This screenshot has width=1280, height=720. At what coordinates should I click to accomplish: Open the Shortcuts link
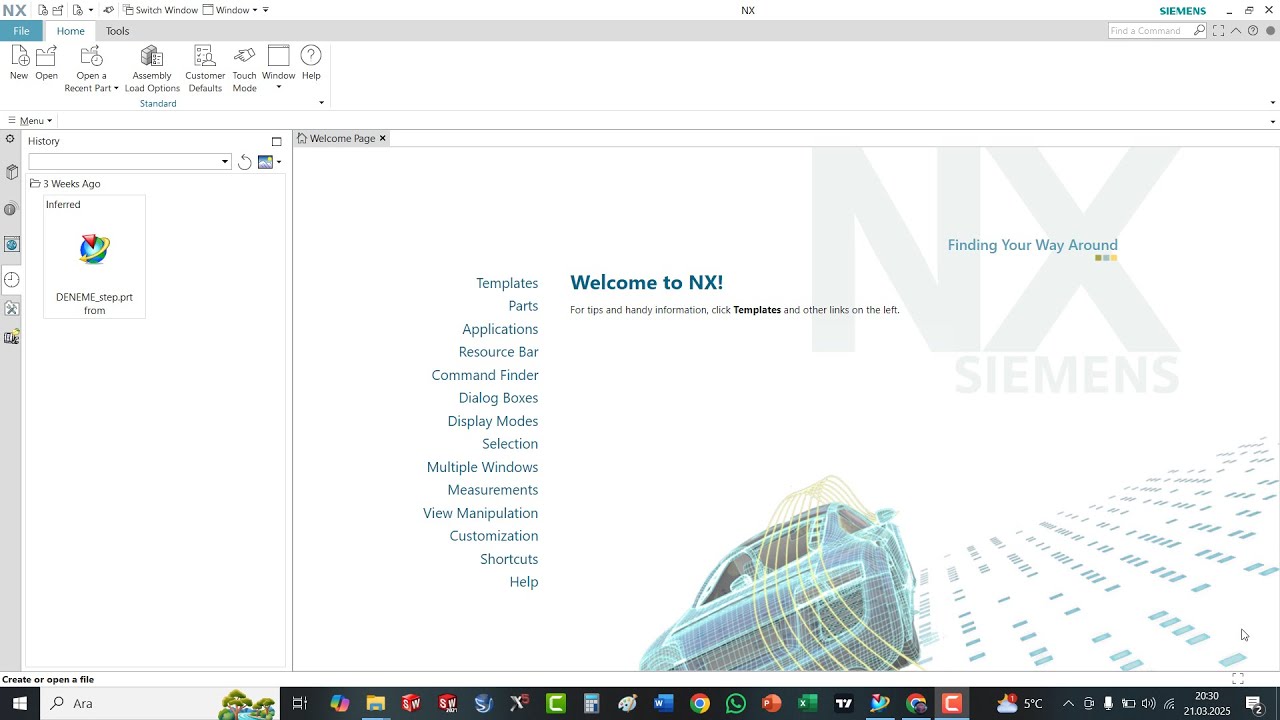click(x=509, y=559)
